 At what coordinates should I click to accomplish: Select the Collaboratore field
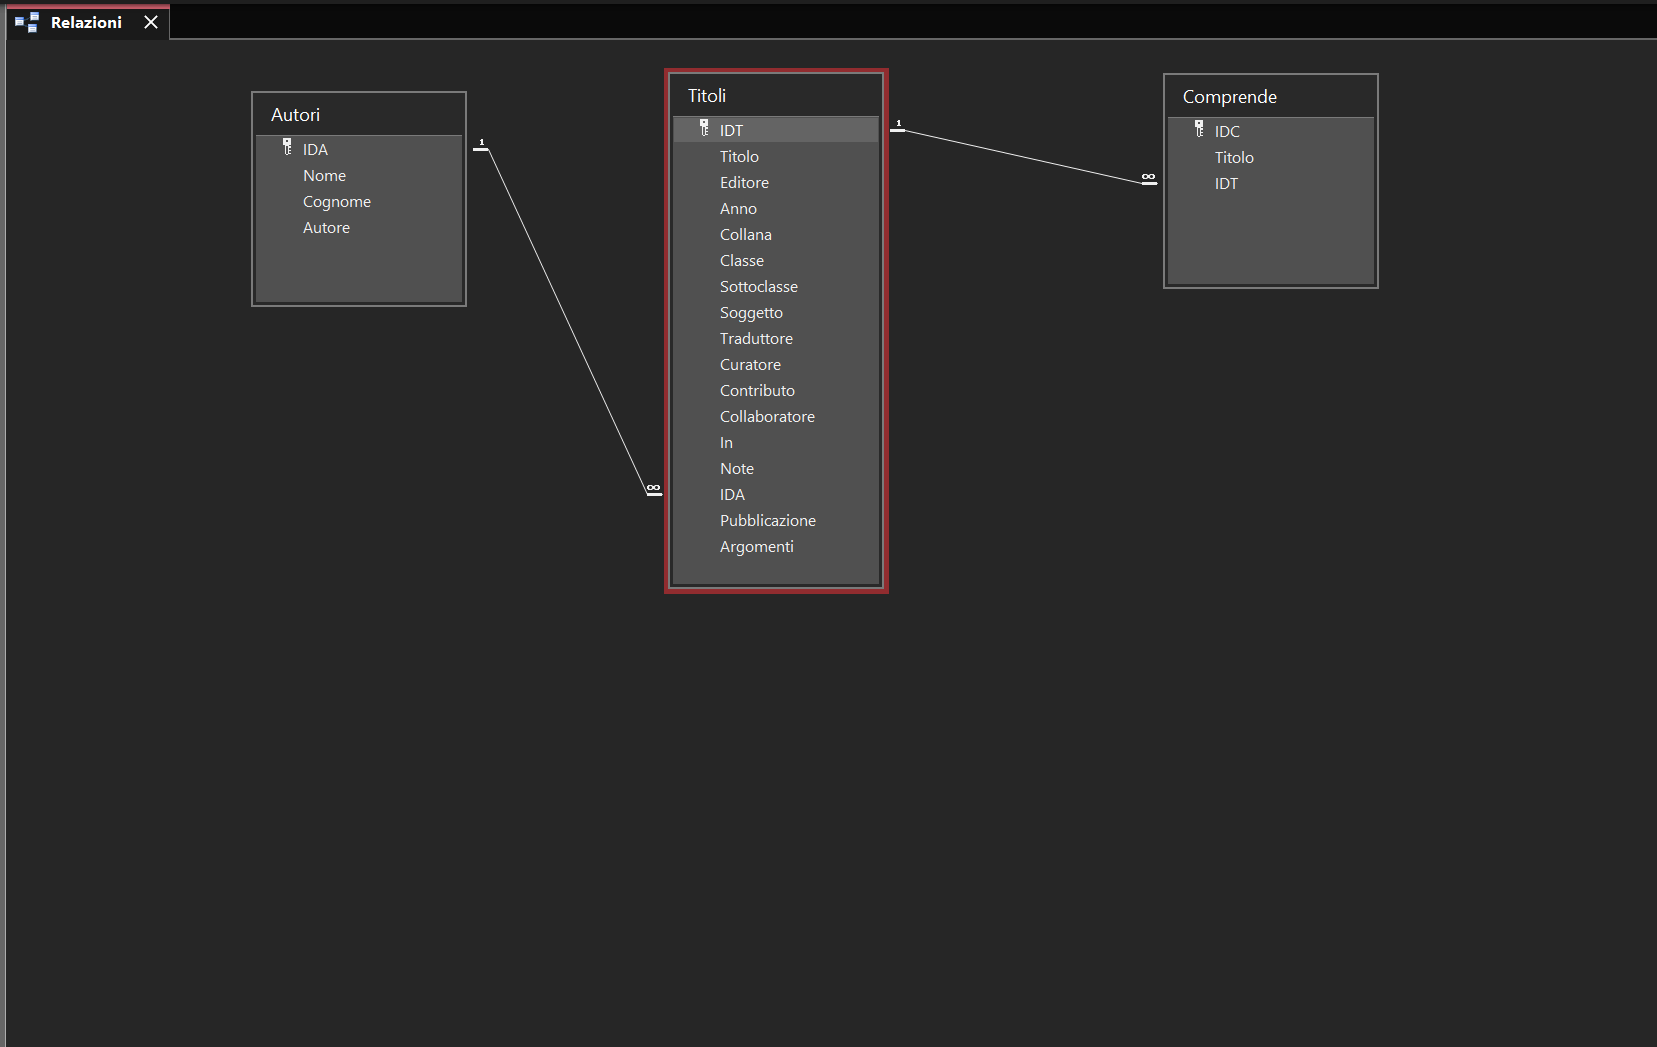(x=767, y=417)
